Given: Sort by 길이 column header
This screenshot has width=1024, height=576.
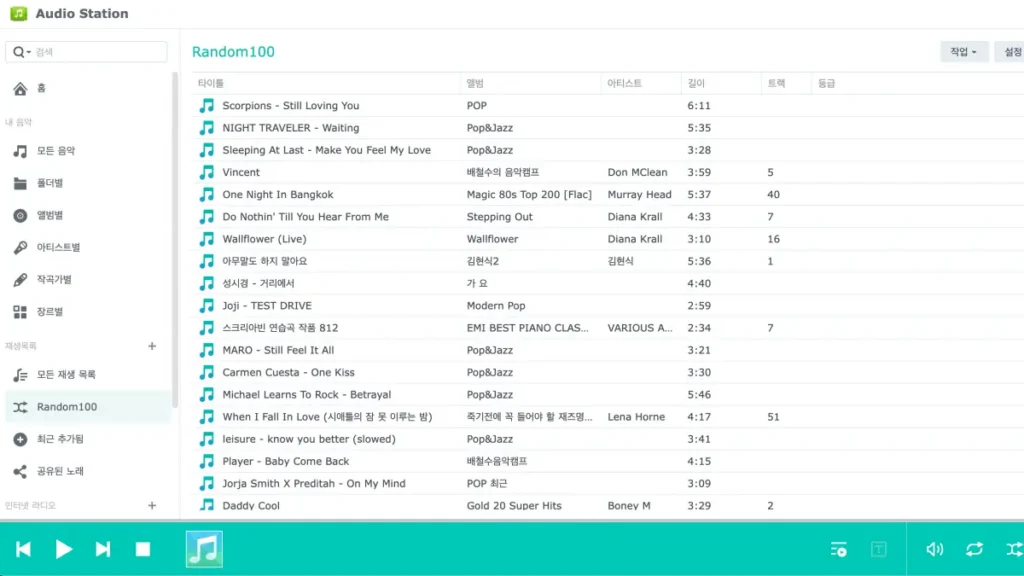Looking at the screenshot, I should click(721, 83).
